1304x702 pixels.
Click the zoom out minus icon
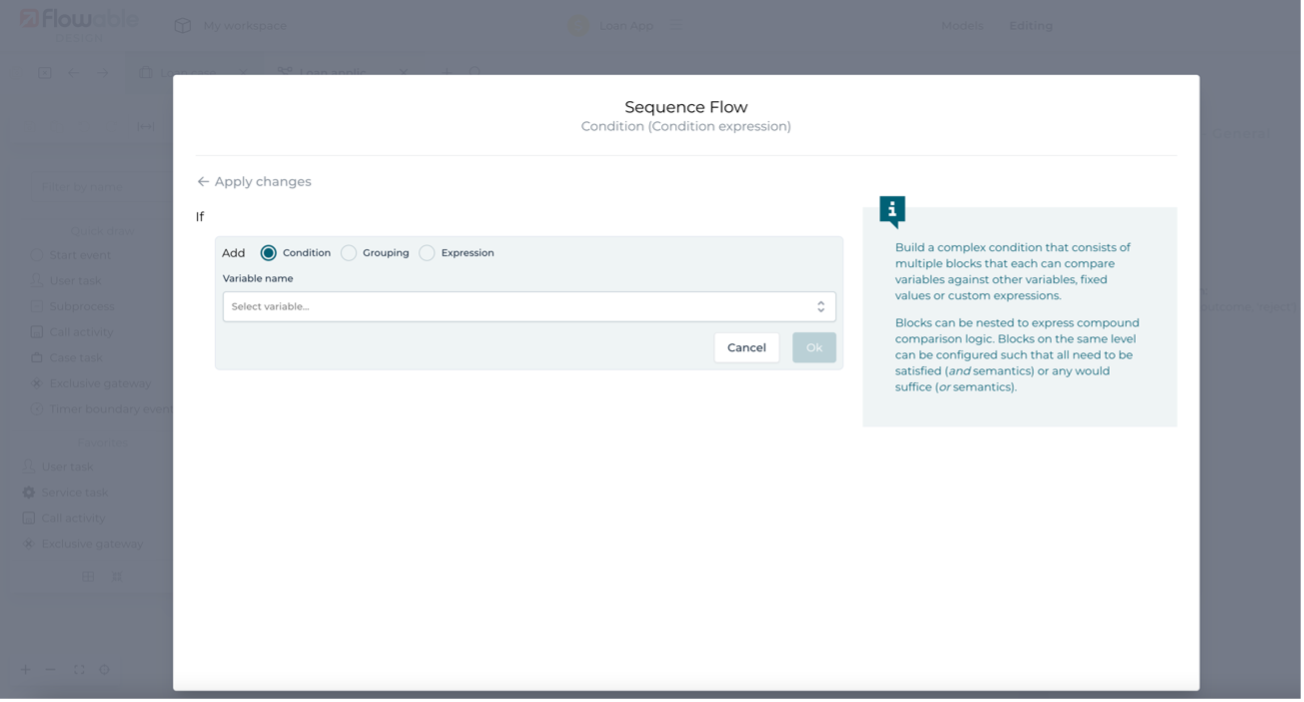pos(51,669)
